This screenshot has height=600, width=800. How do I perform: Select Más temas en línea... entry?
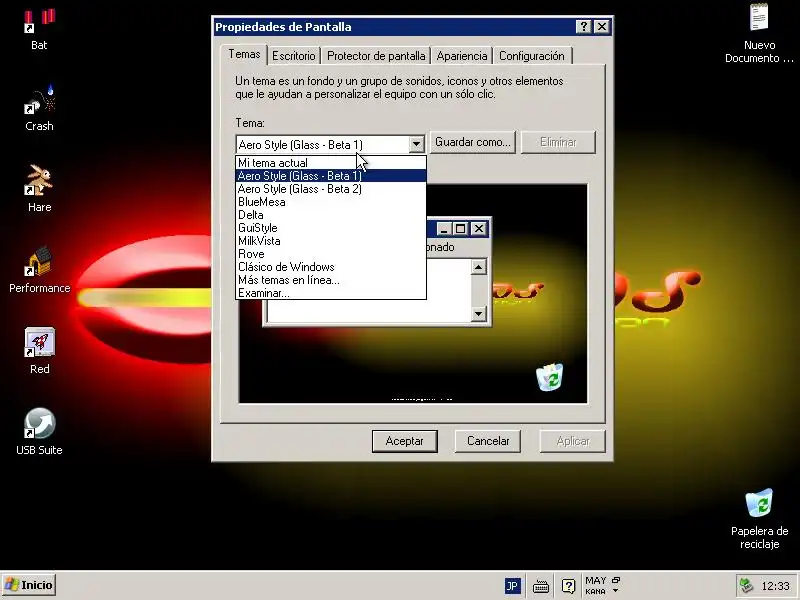click(x=331, y=280)
